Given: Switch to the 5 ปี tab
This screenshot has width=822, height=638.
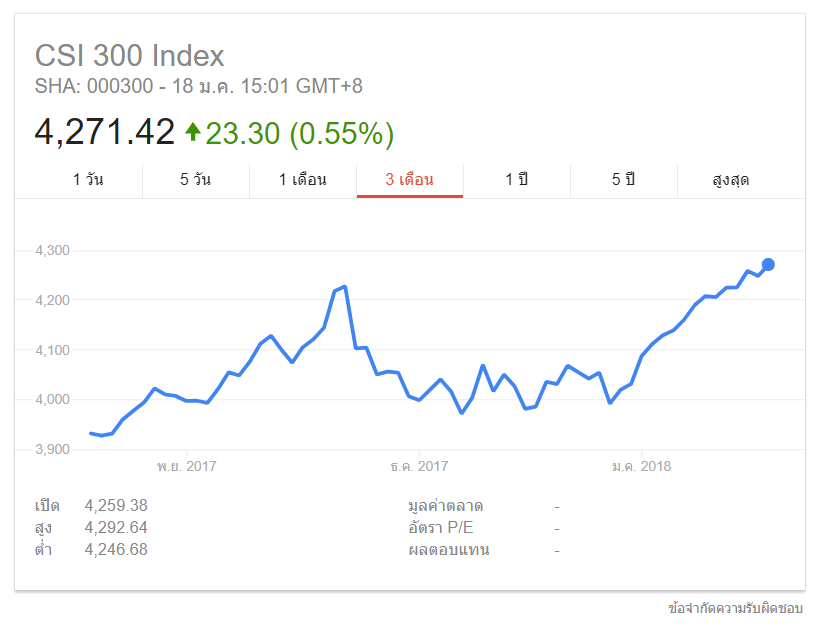Looking at the screenshot, I should click(623, 180).
